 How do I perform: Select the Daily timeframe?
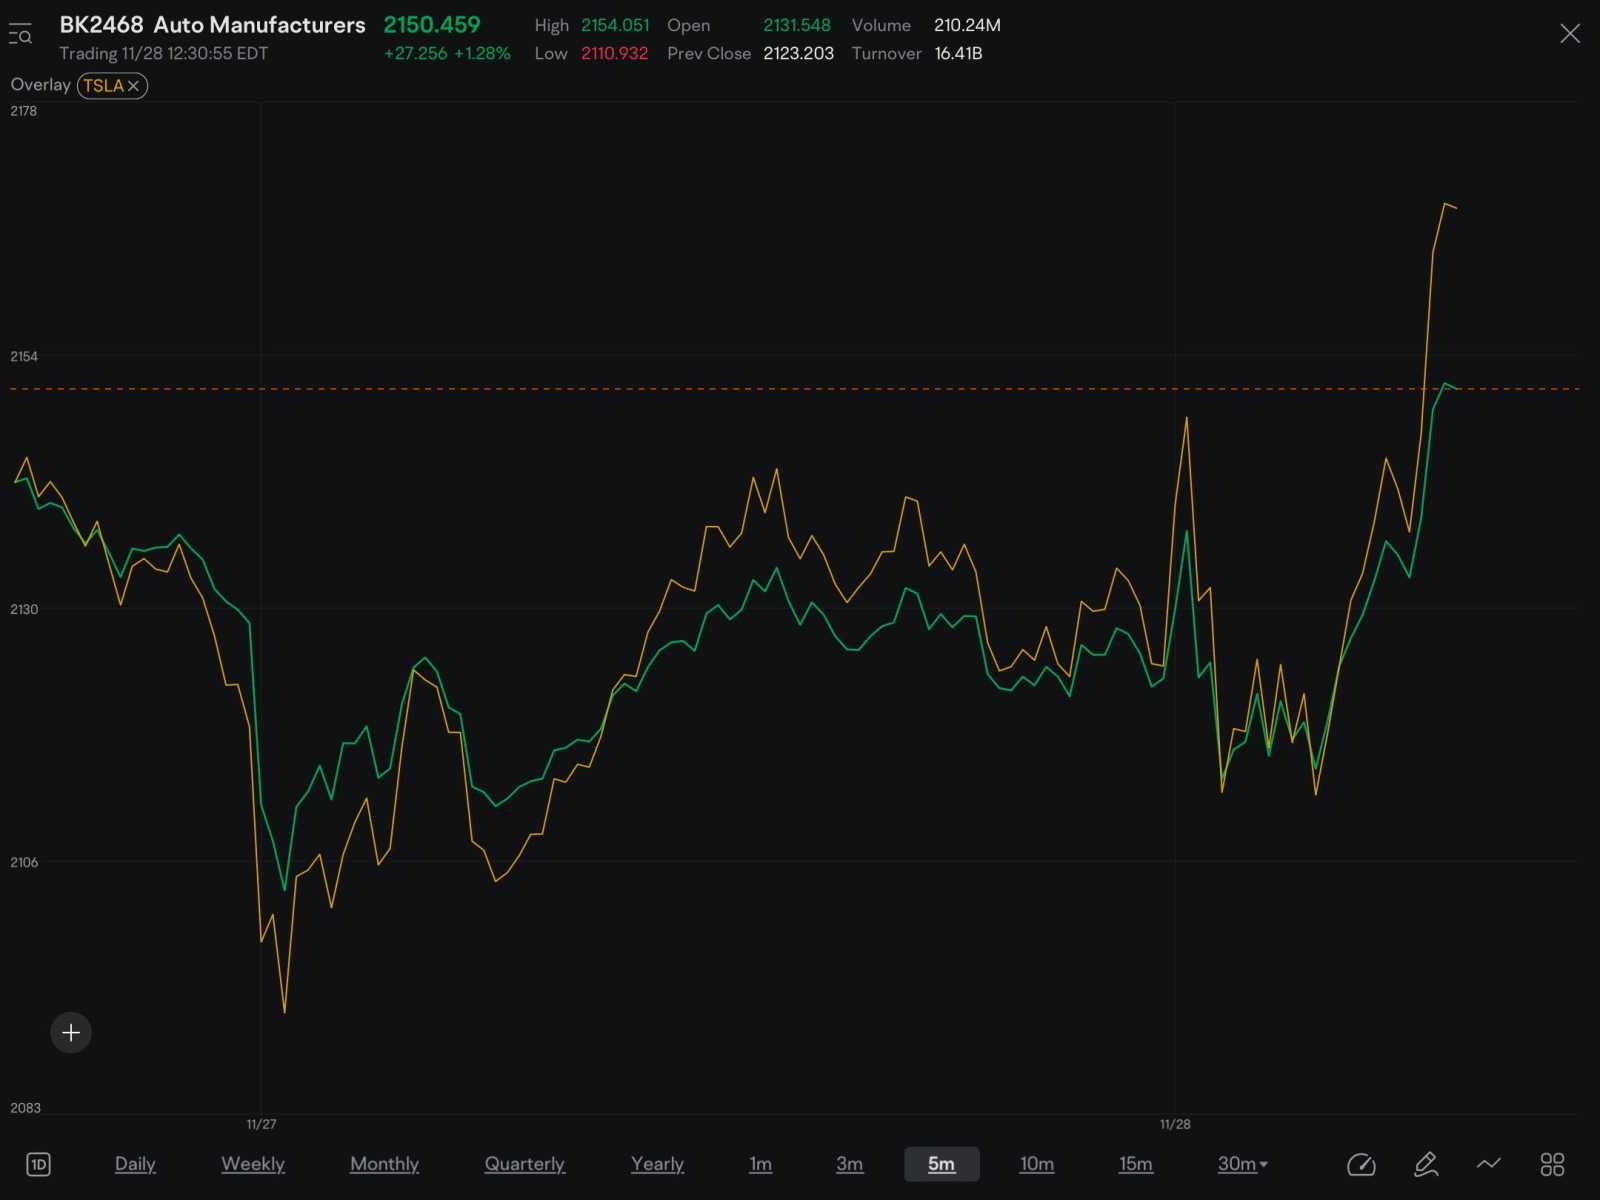click(x=135, y=1164)
